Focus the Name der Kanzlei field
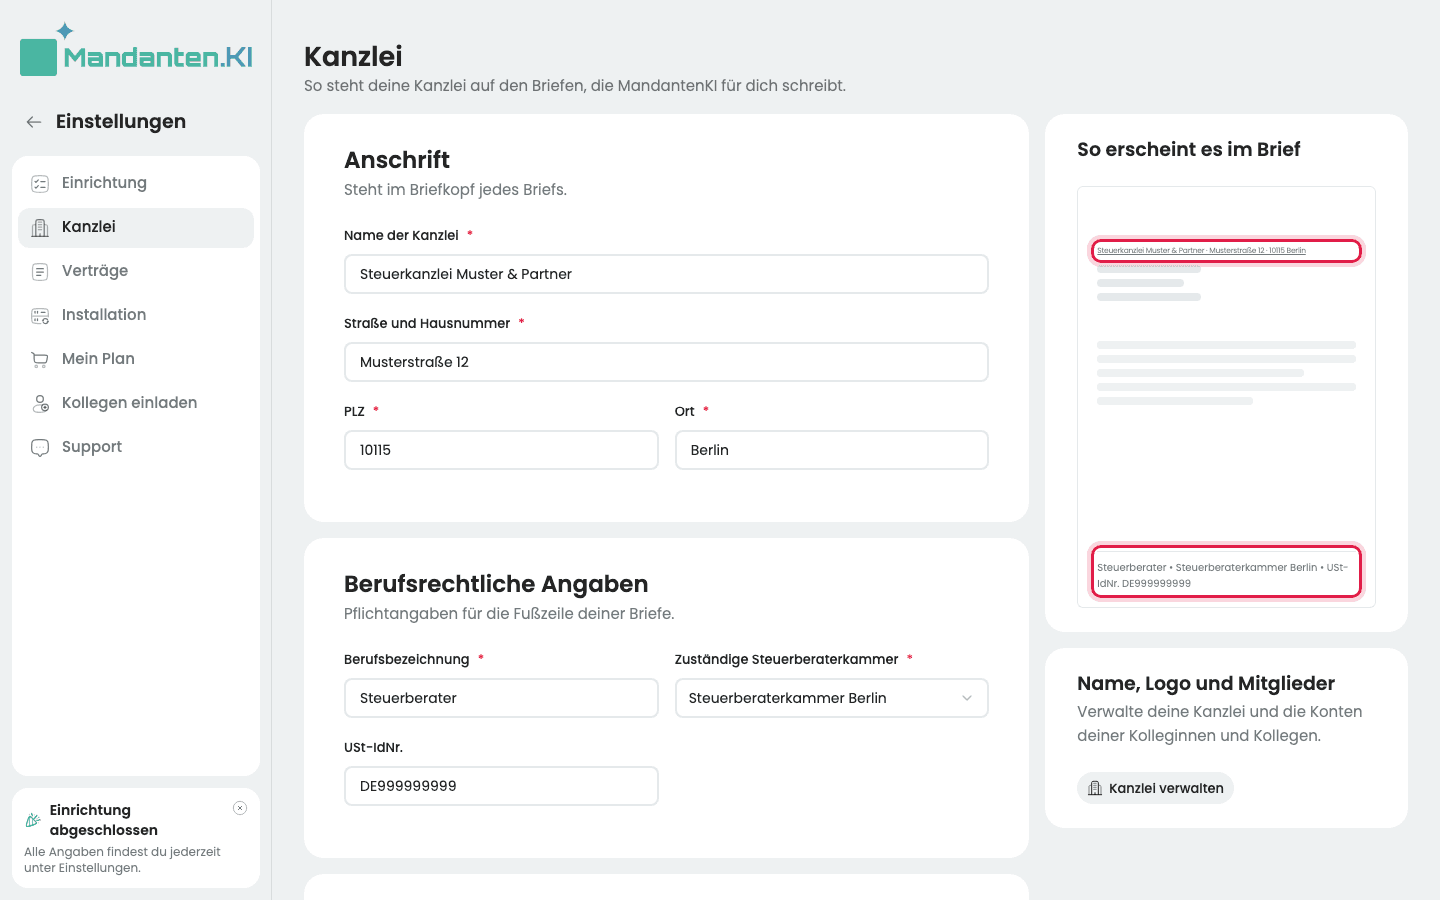Image resolution: width=1440 pixels, height=900 pixels. pos(666,274)
